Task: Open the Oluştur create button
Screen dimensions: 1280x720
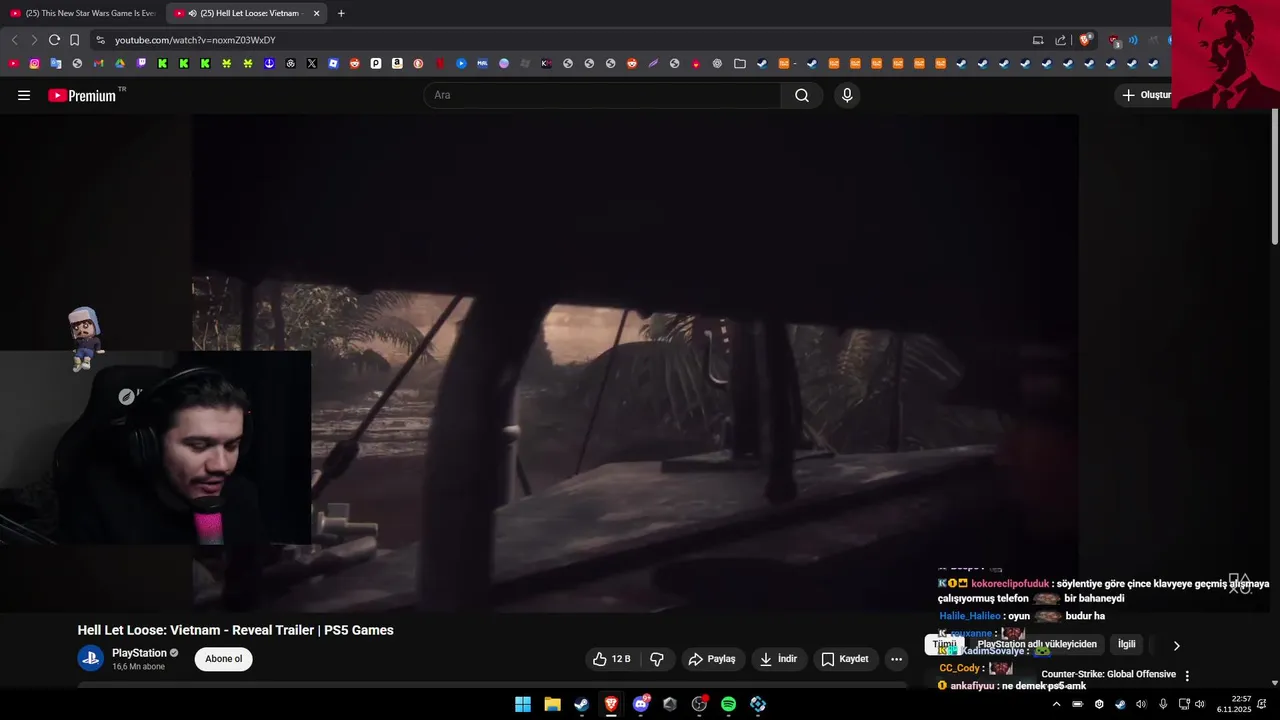Action: 1145,95
